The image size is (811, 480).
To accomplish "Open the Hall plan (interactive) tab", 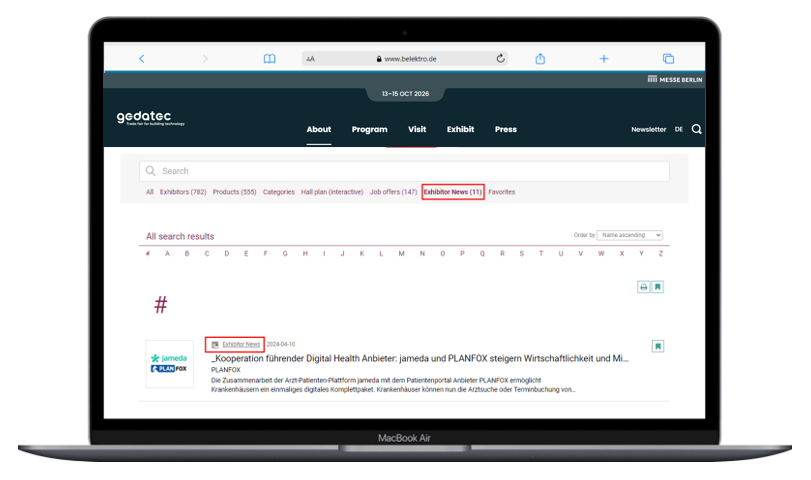I will tap(332, 192).
